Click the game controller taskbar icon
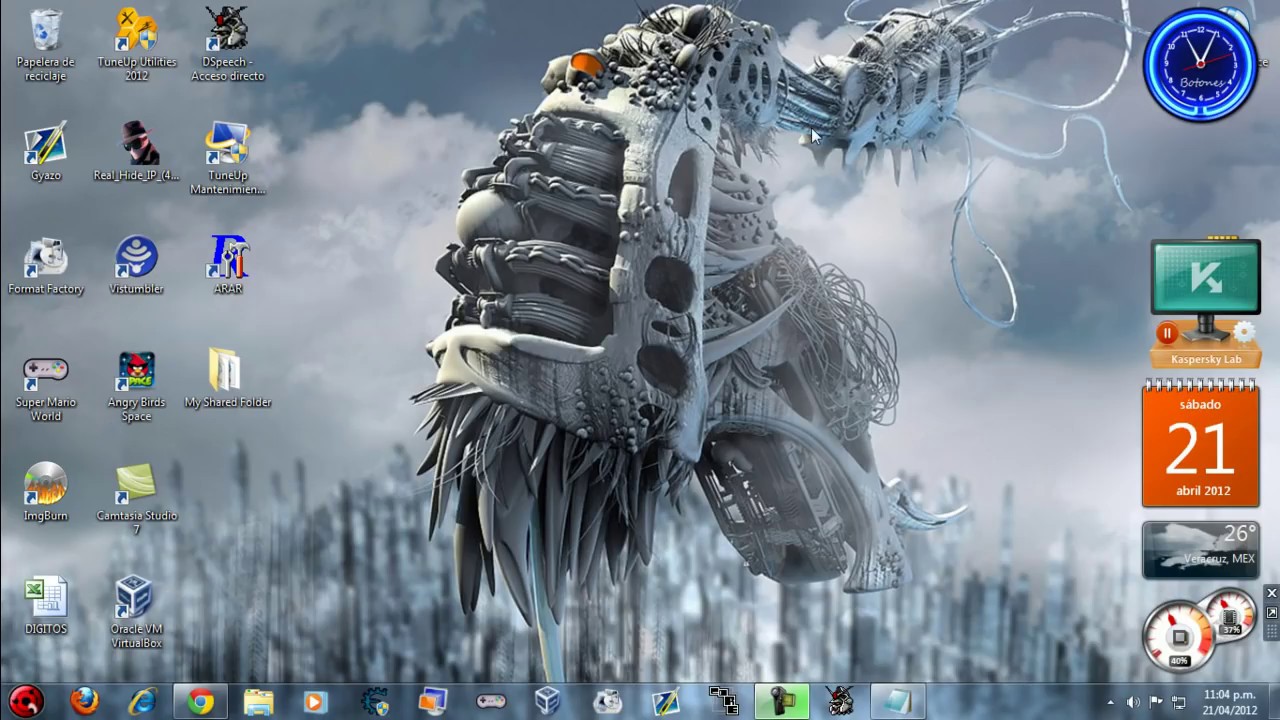This screenshot has height=720, width=1280. [490, 701]
